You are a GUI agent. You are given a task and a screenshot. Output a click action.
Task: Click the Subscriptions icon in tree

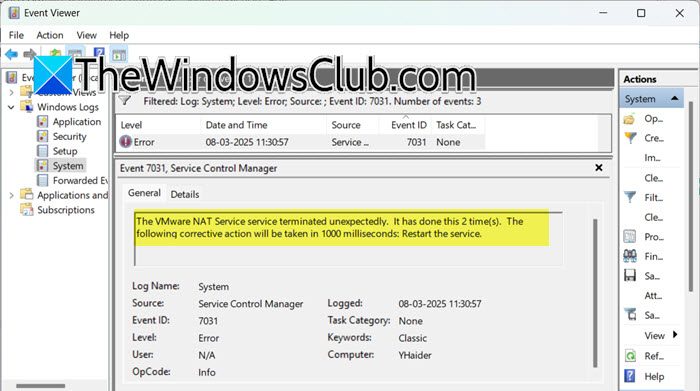[x=27, y=209]
